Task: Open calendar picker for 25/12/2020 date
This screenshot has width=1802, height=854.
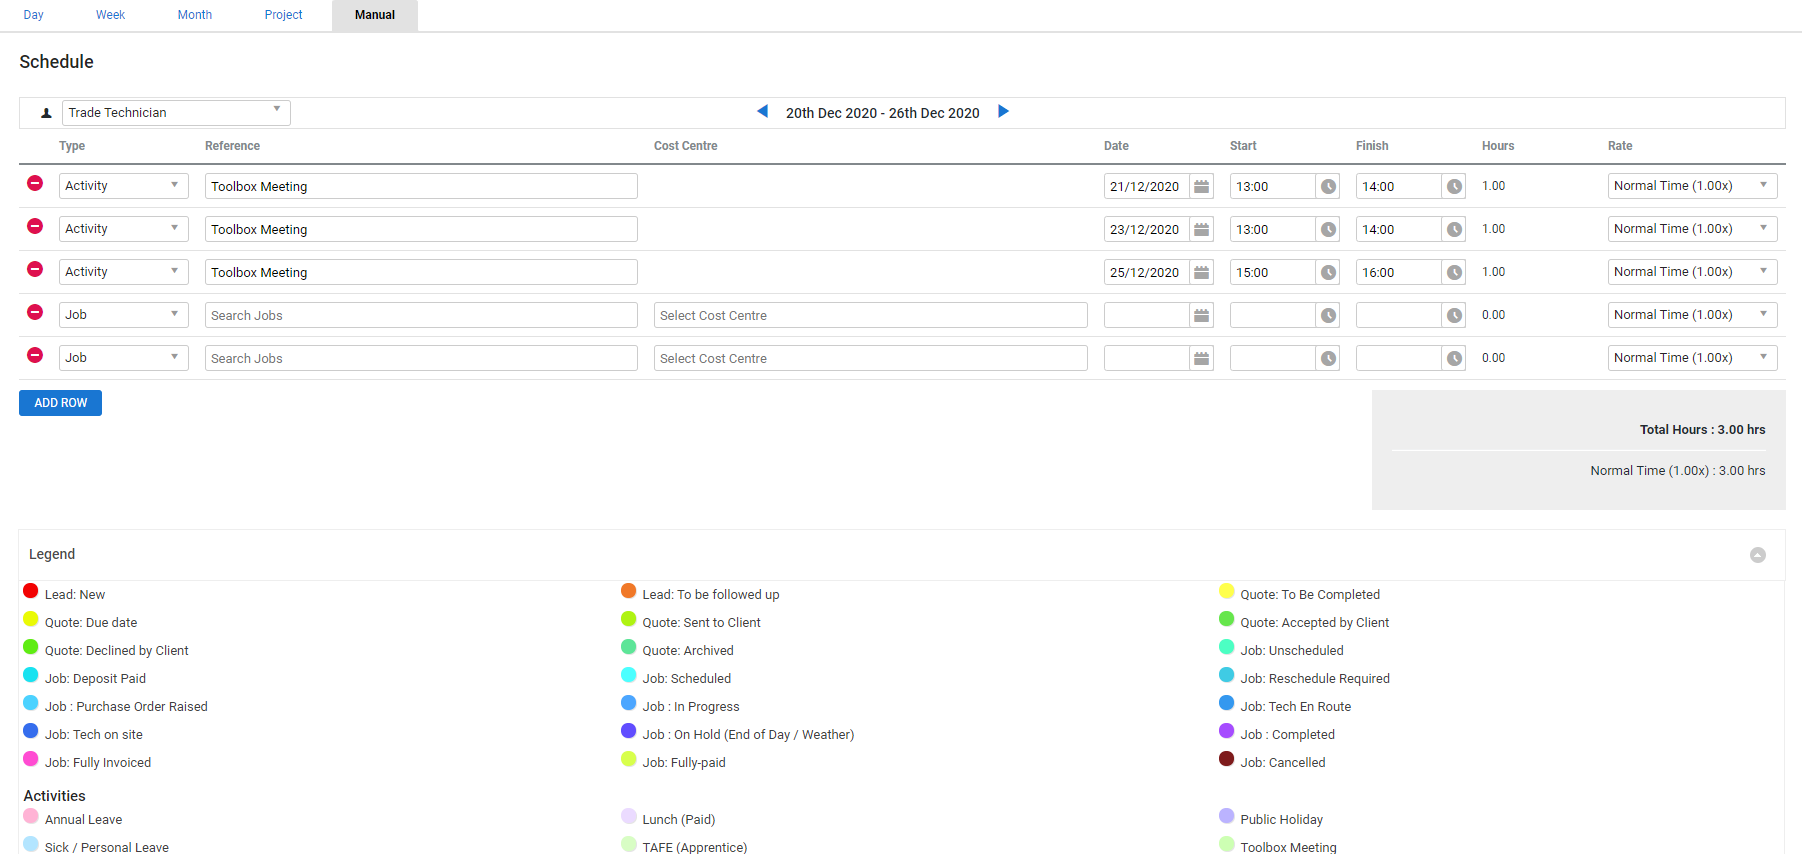Action: (x=1202, y=272)
